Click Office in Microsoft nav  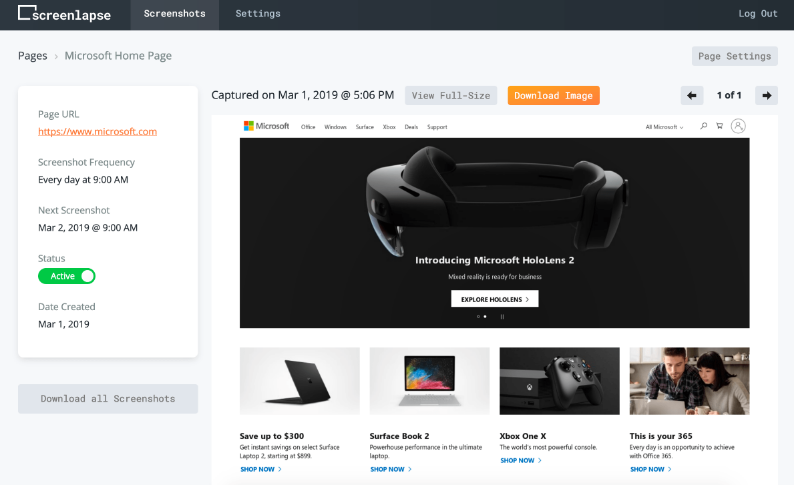pyautogui.click(x=308, y=127)
